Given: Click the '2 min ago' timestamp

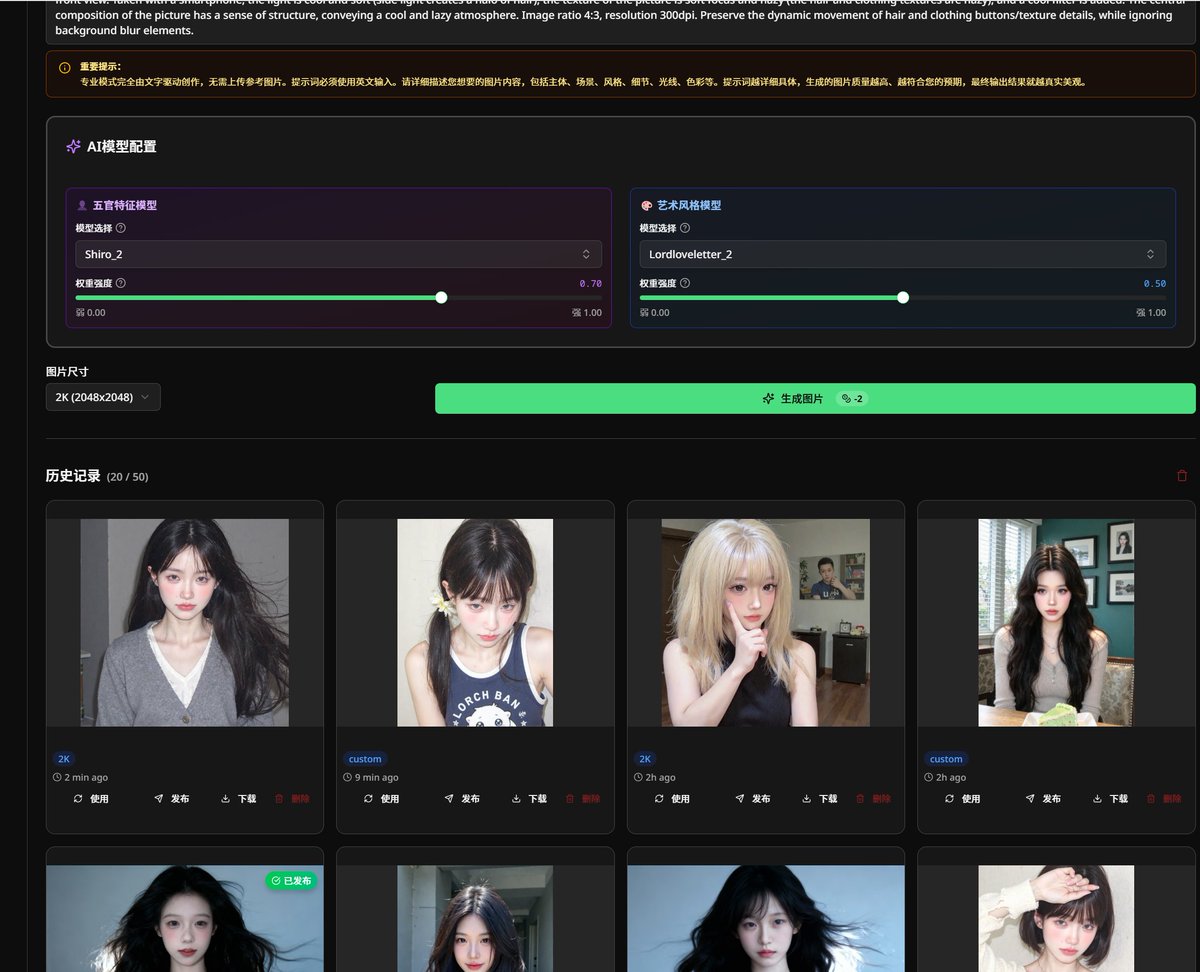Looking at the screenshot, I should 86,777.
